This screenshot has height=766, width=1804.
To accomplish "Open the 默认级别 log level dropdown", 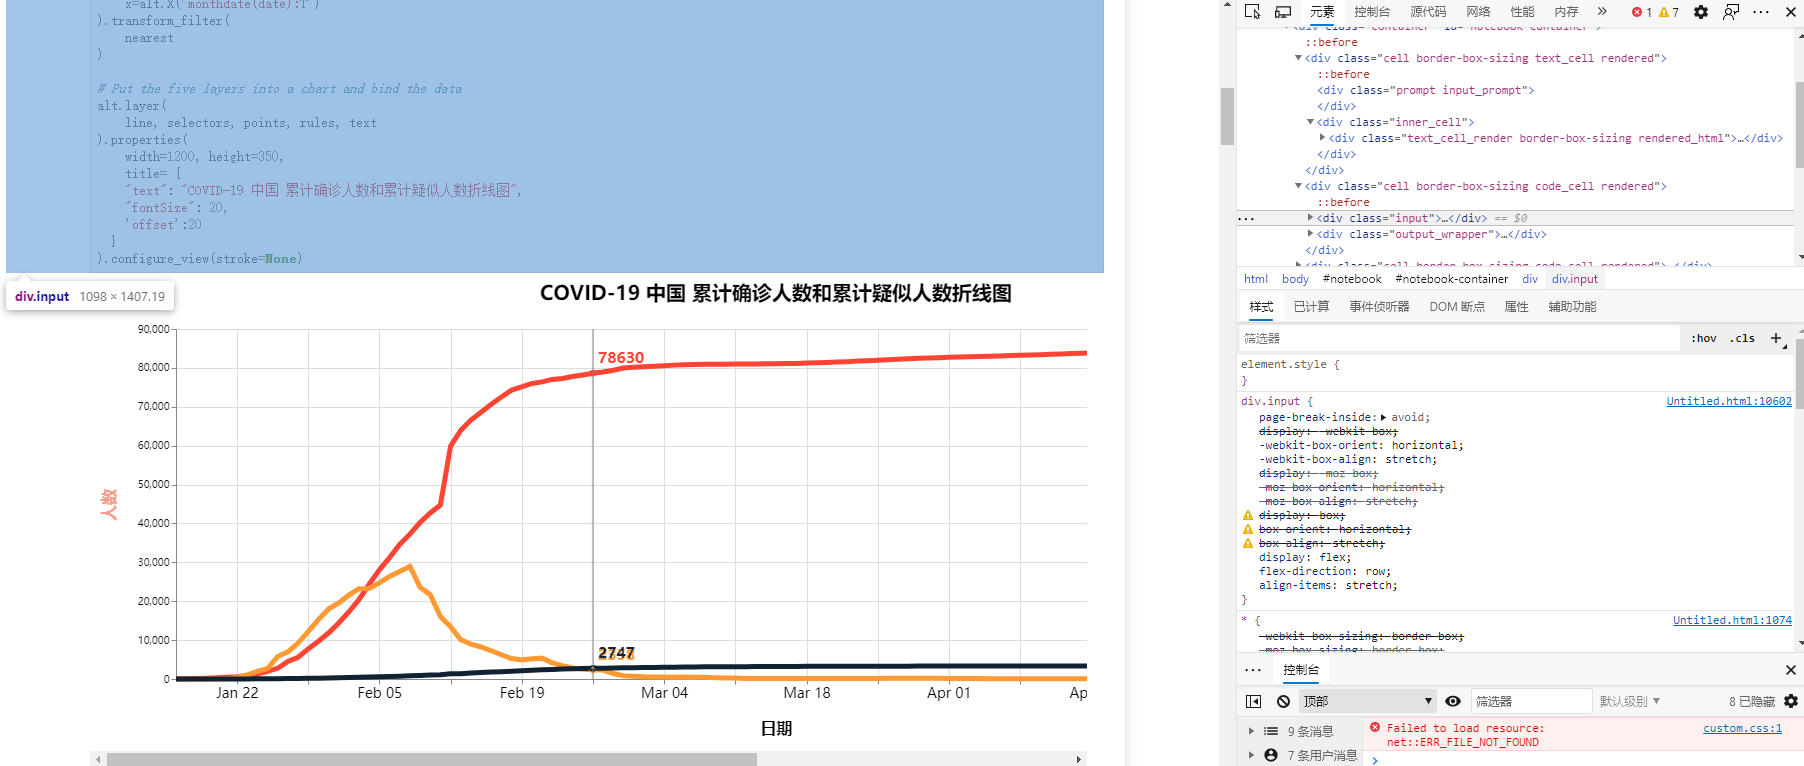I will pyautogui.click(x=1630, y=701).
